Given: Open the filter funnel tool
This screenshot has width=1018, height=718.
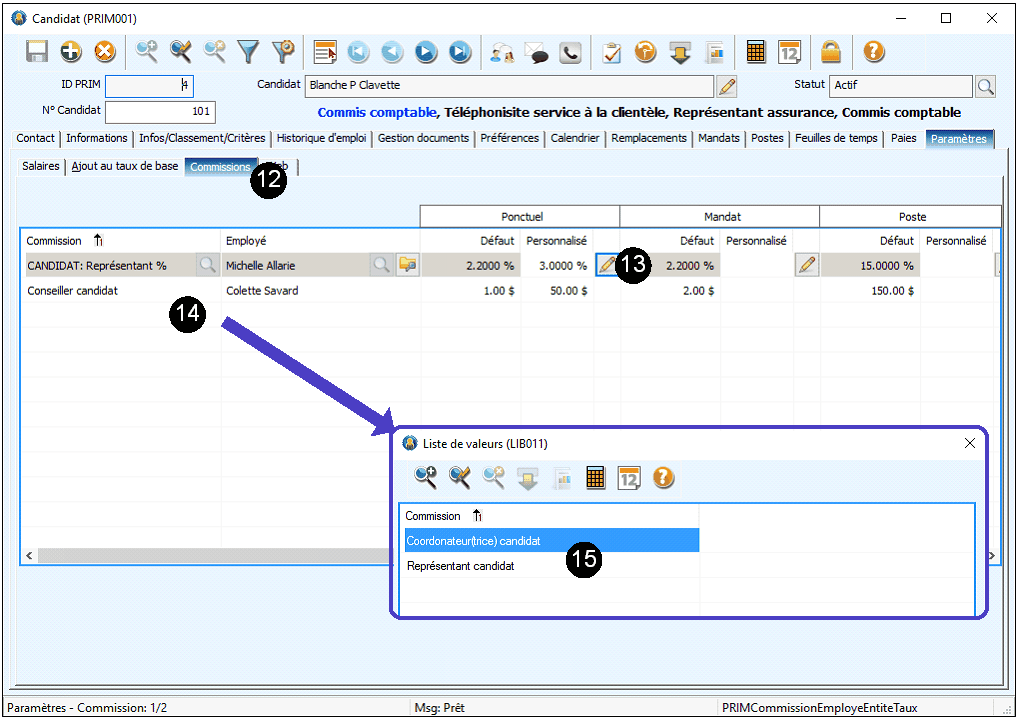Looking at the screenshot, I should coord(248,52).
